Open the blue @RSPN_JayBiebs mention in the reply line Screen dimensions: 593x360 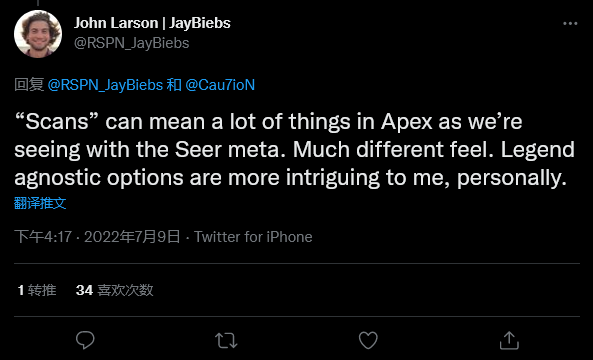tap(105, 85)
